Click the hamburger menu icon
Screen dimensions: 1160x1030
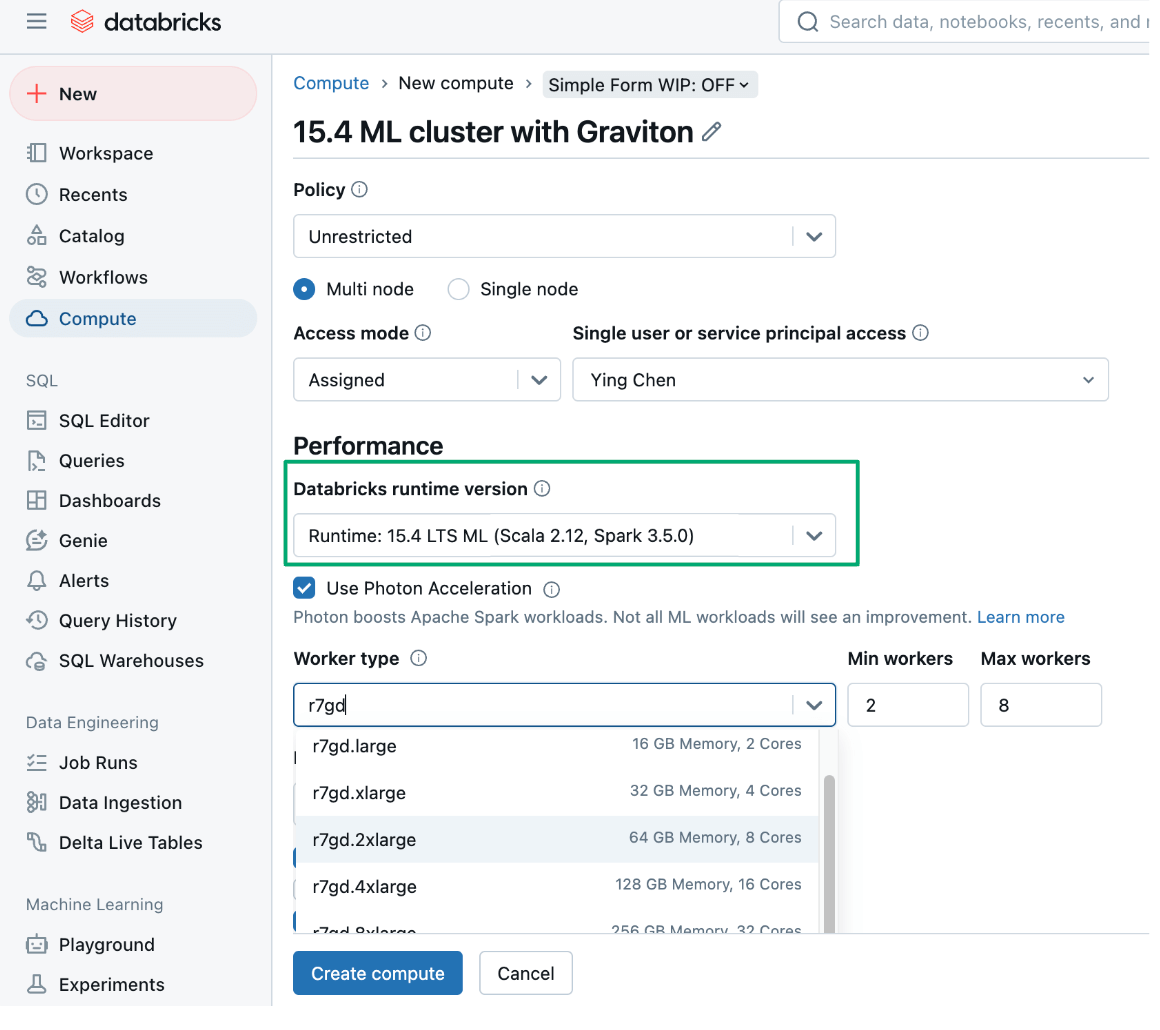[37, 21]
